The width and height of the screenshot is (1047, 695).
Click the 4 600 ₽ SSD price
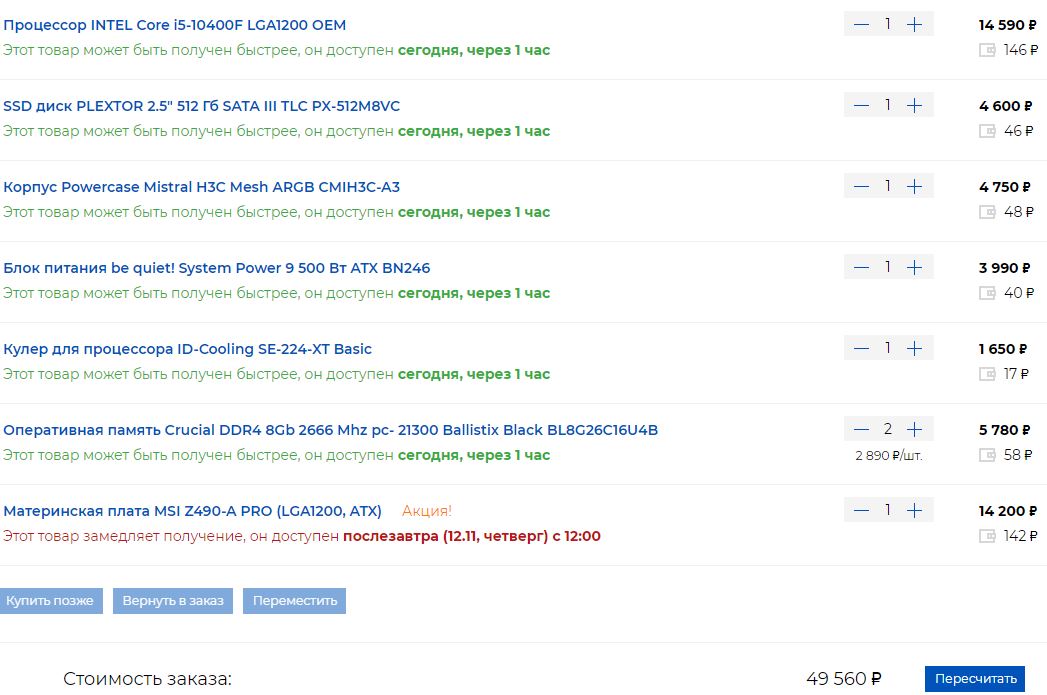pos(1006,106)
